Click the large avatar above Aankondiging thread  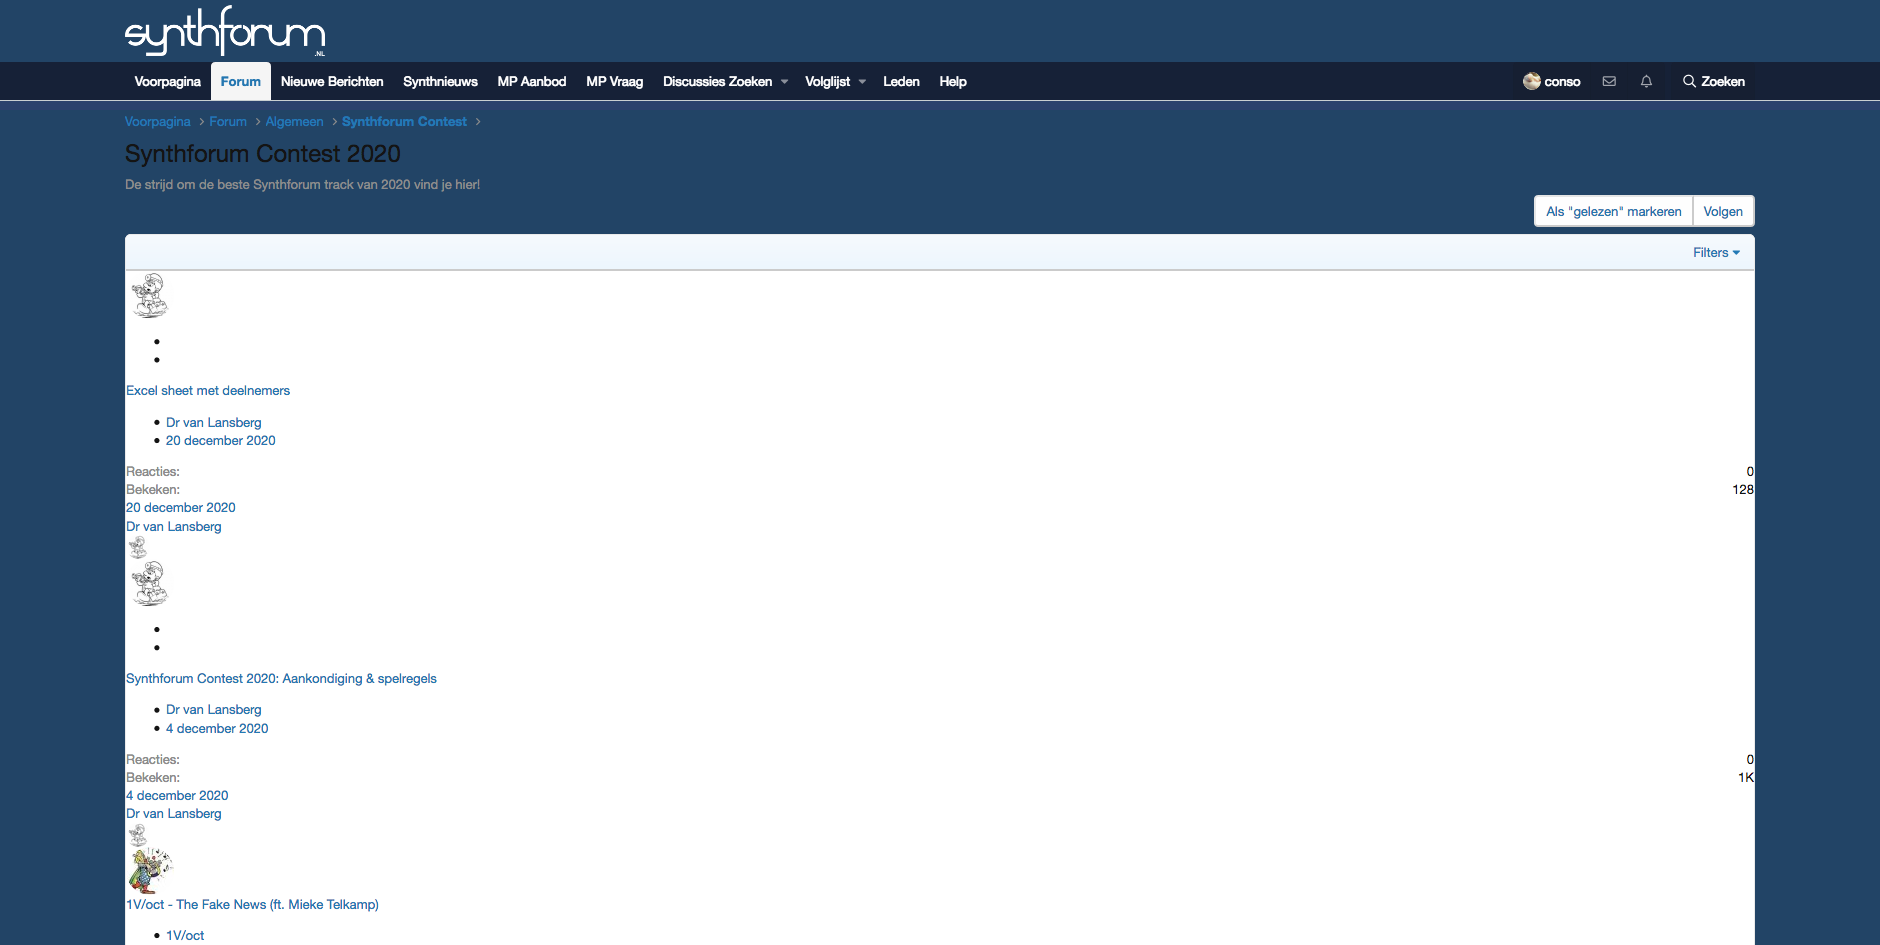pos(150,583)
